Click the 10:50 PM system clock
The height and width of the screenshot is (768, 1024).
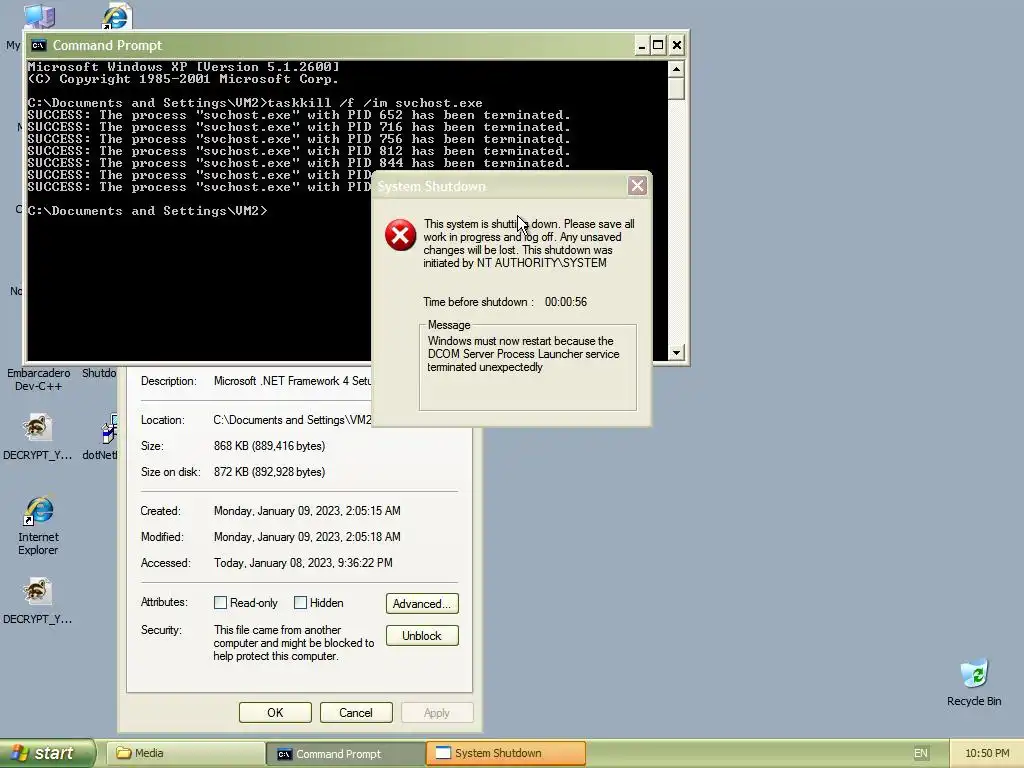(x=987, y=753)
